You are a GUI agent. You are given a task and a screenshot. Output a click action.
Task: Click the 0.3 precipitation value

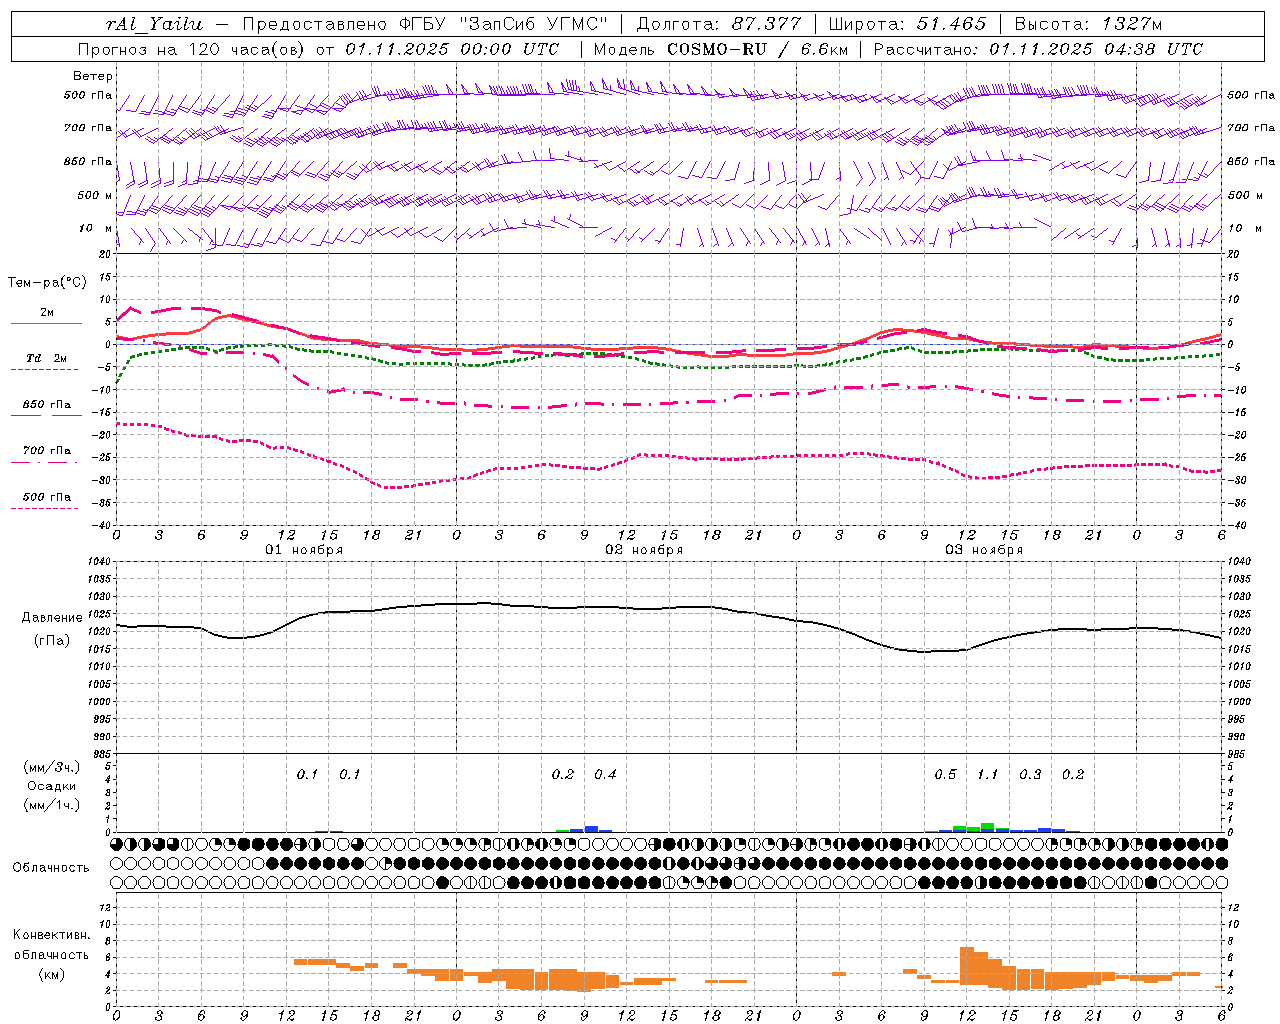click(1030, 775)
